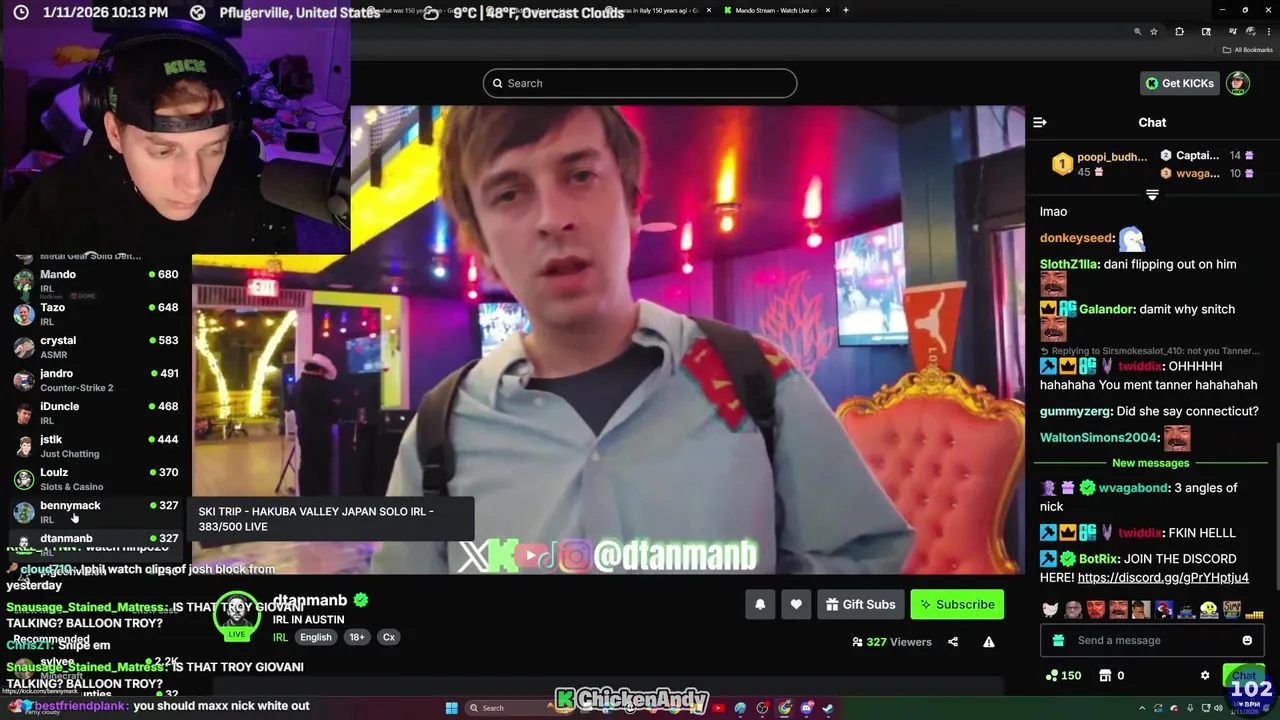Close the Mando Stream browser tab
Image resolution: width=1280 pixels, height=720 pixels.
pyautogui.click(x=828, y=10)
